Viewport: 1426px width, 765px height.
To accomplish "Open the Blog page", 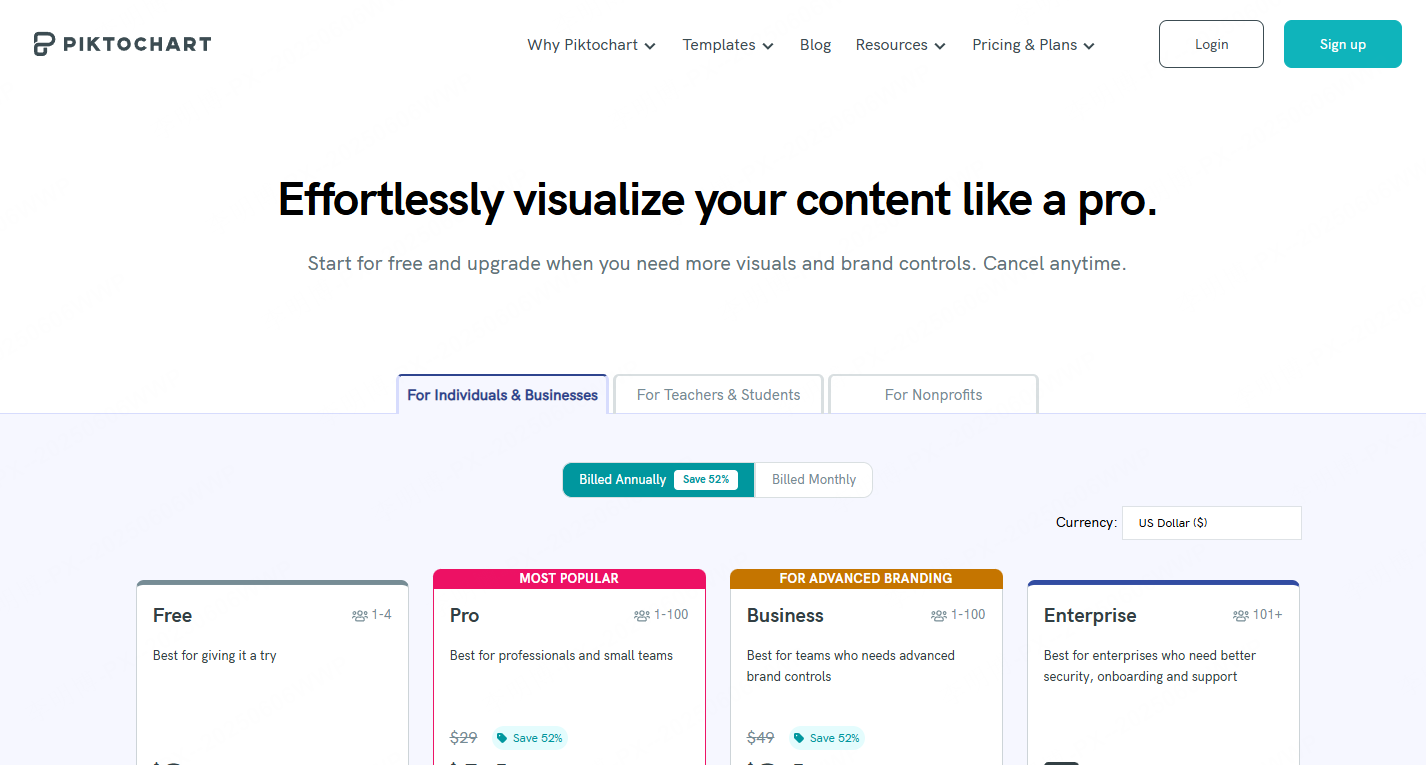I will (x=815, y=44).
